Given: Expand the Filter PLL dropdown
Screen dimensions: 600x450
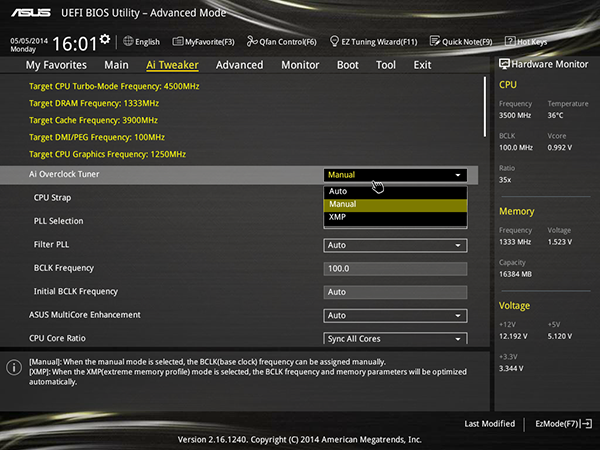Looking at the screenshot, I should [395, 245].
